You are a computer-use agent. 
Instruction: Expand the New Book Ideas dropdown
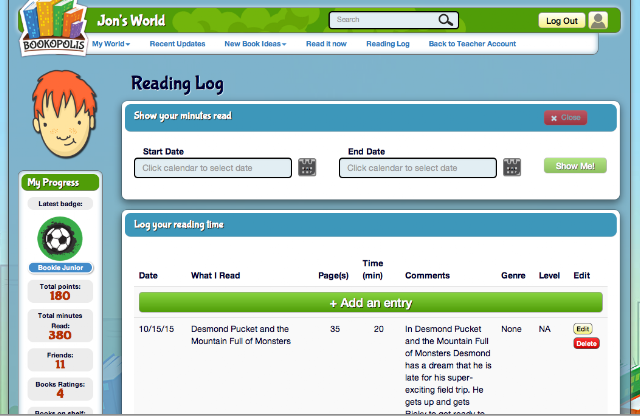255,44
